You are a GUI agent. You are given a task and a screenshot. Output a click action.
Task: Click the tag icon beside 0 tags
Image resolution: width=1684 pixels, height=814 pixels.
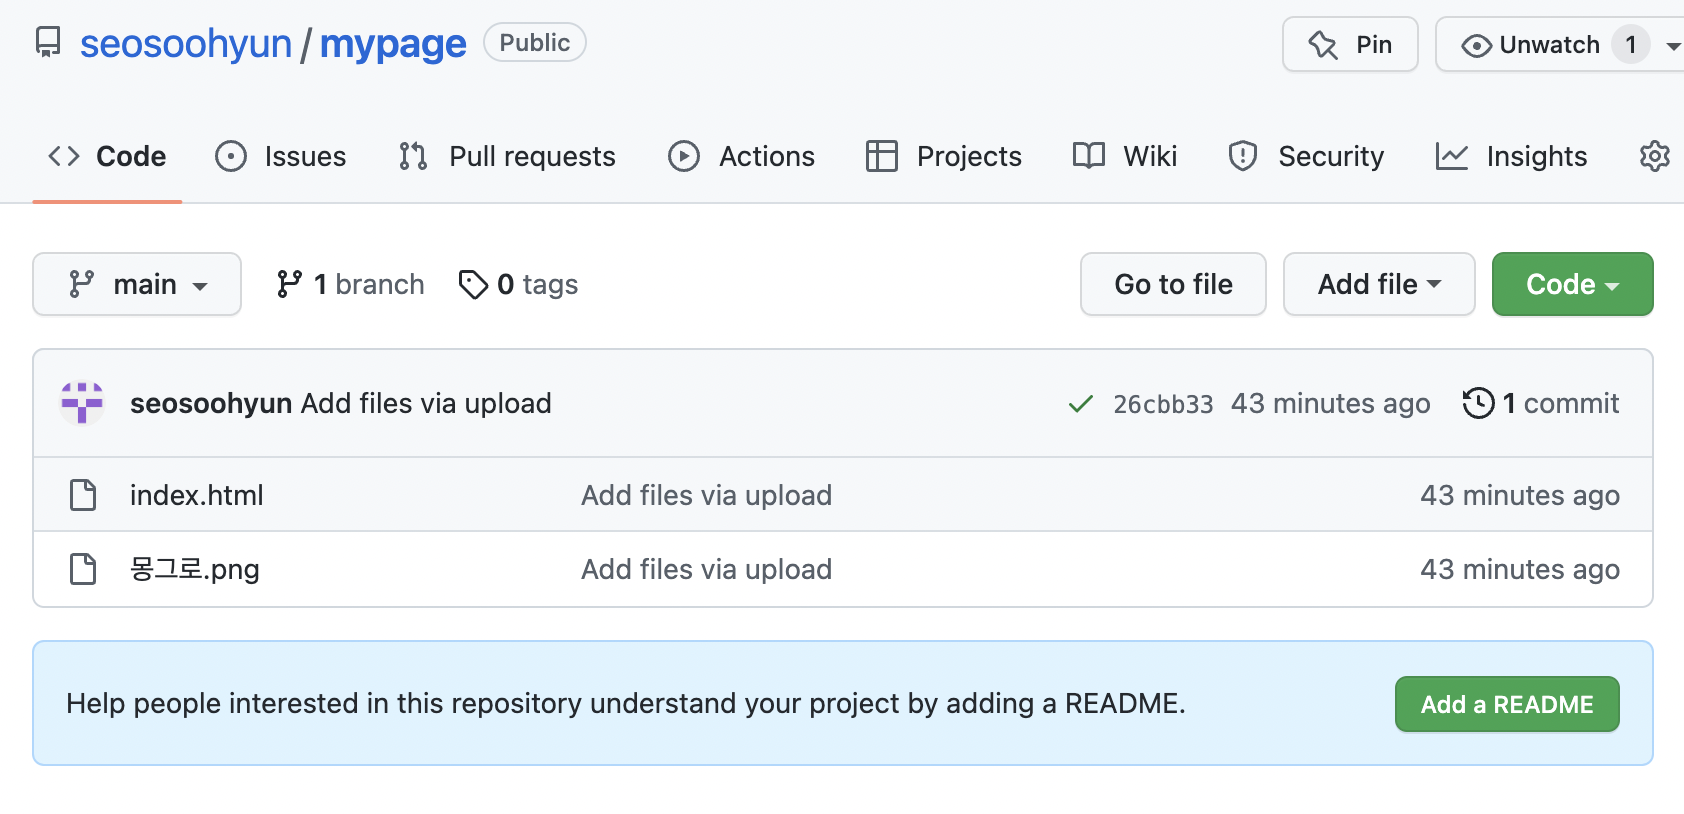pyautogui.click(x=473, y=285)
